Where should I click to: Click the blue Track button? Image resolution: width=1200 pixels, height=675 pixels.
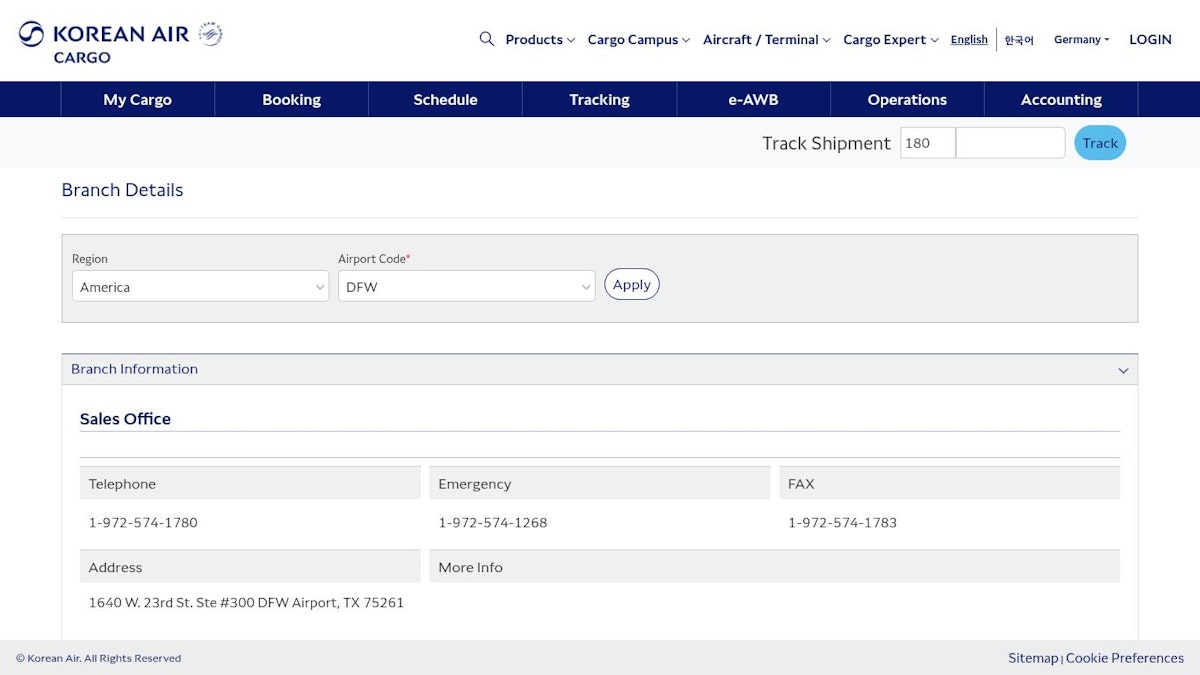click(x=1099, y=143)
